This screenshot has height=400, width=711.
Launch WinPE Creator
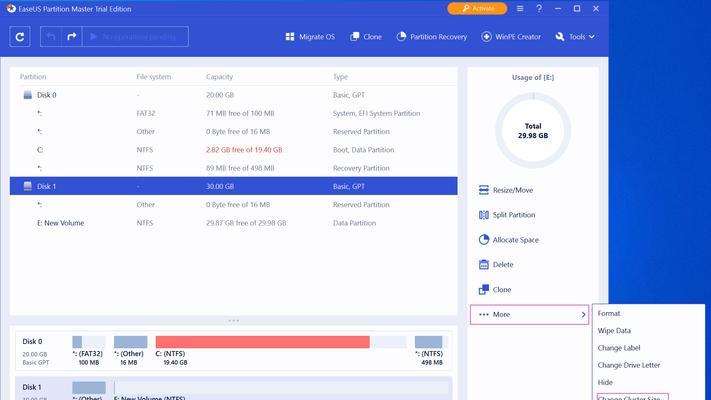511,37
